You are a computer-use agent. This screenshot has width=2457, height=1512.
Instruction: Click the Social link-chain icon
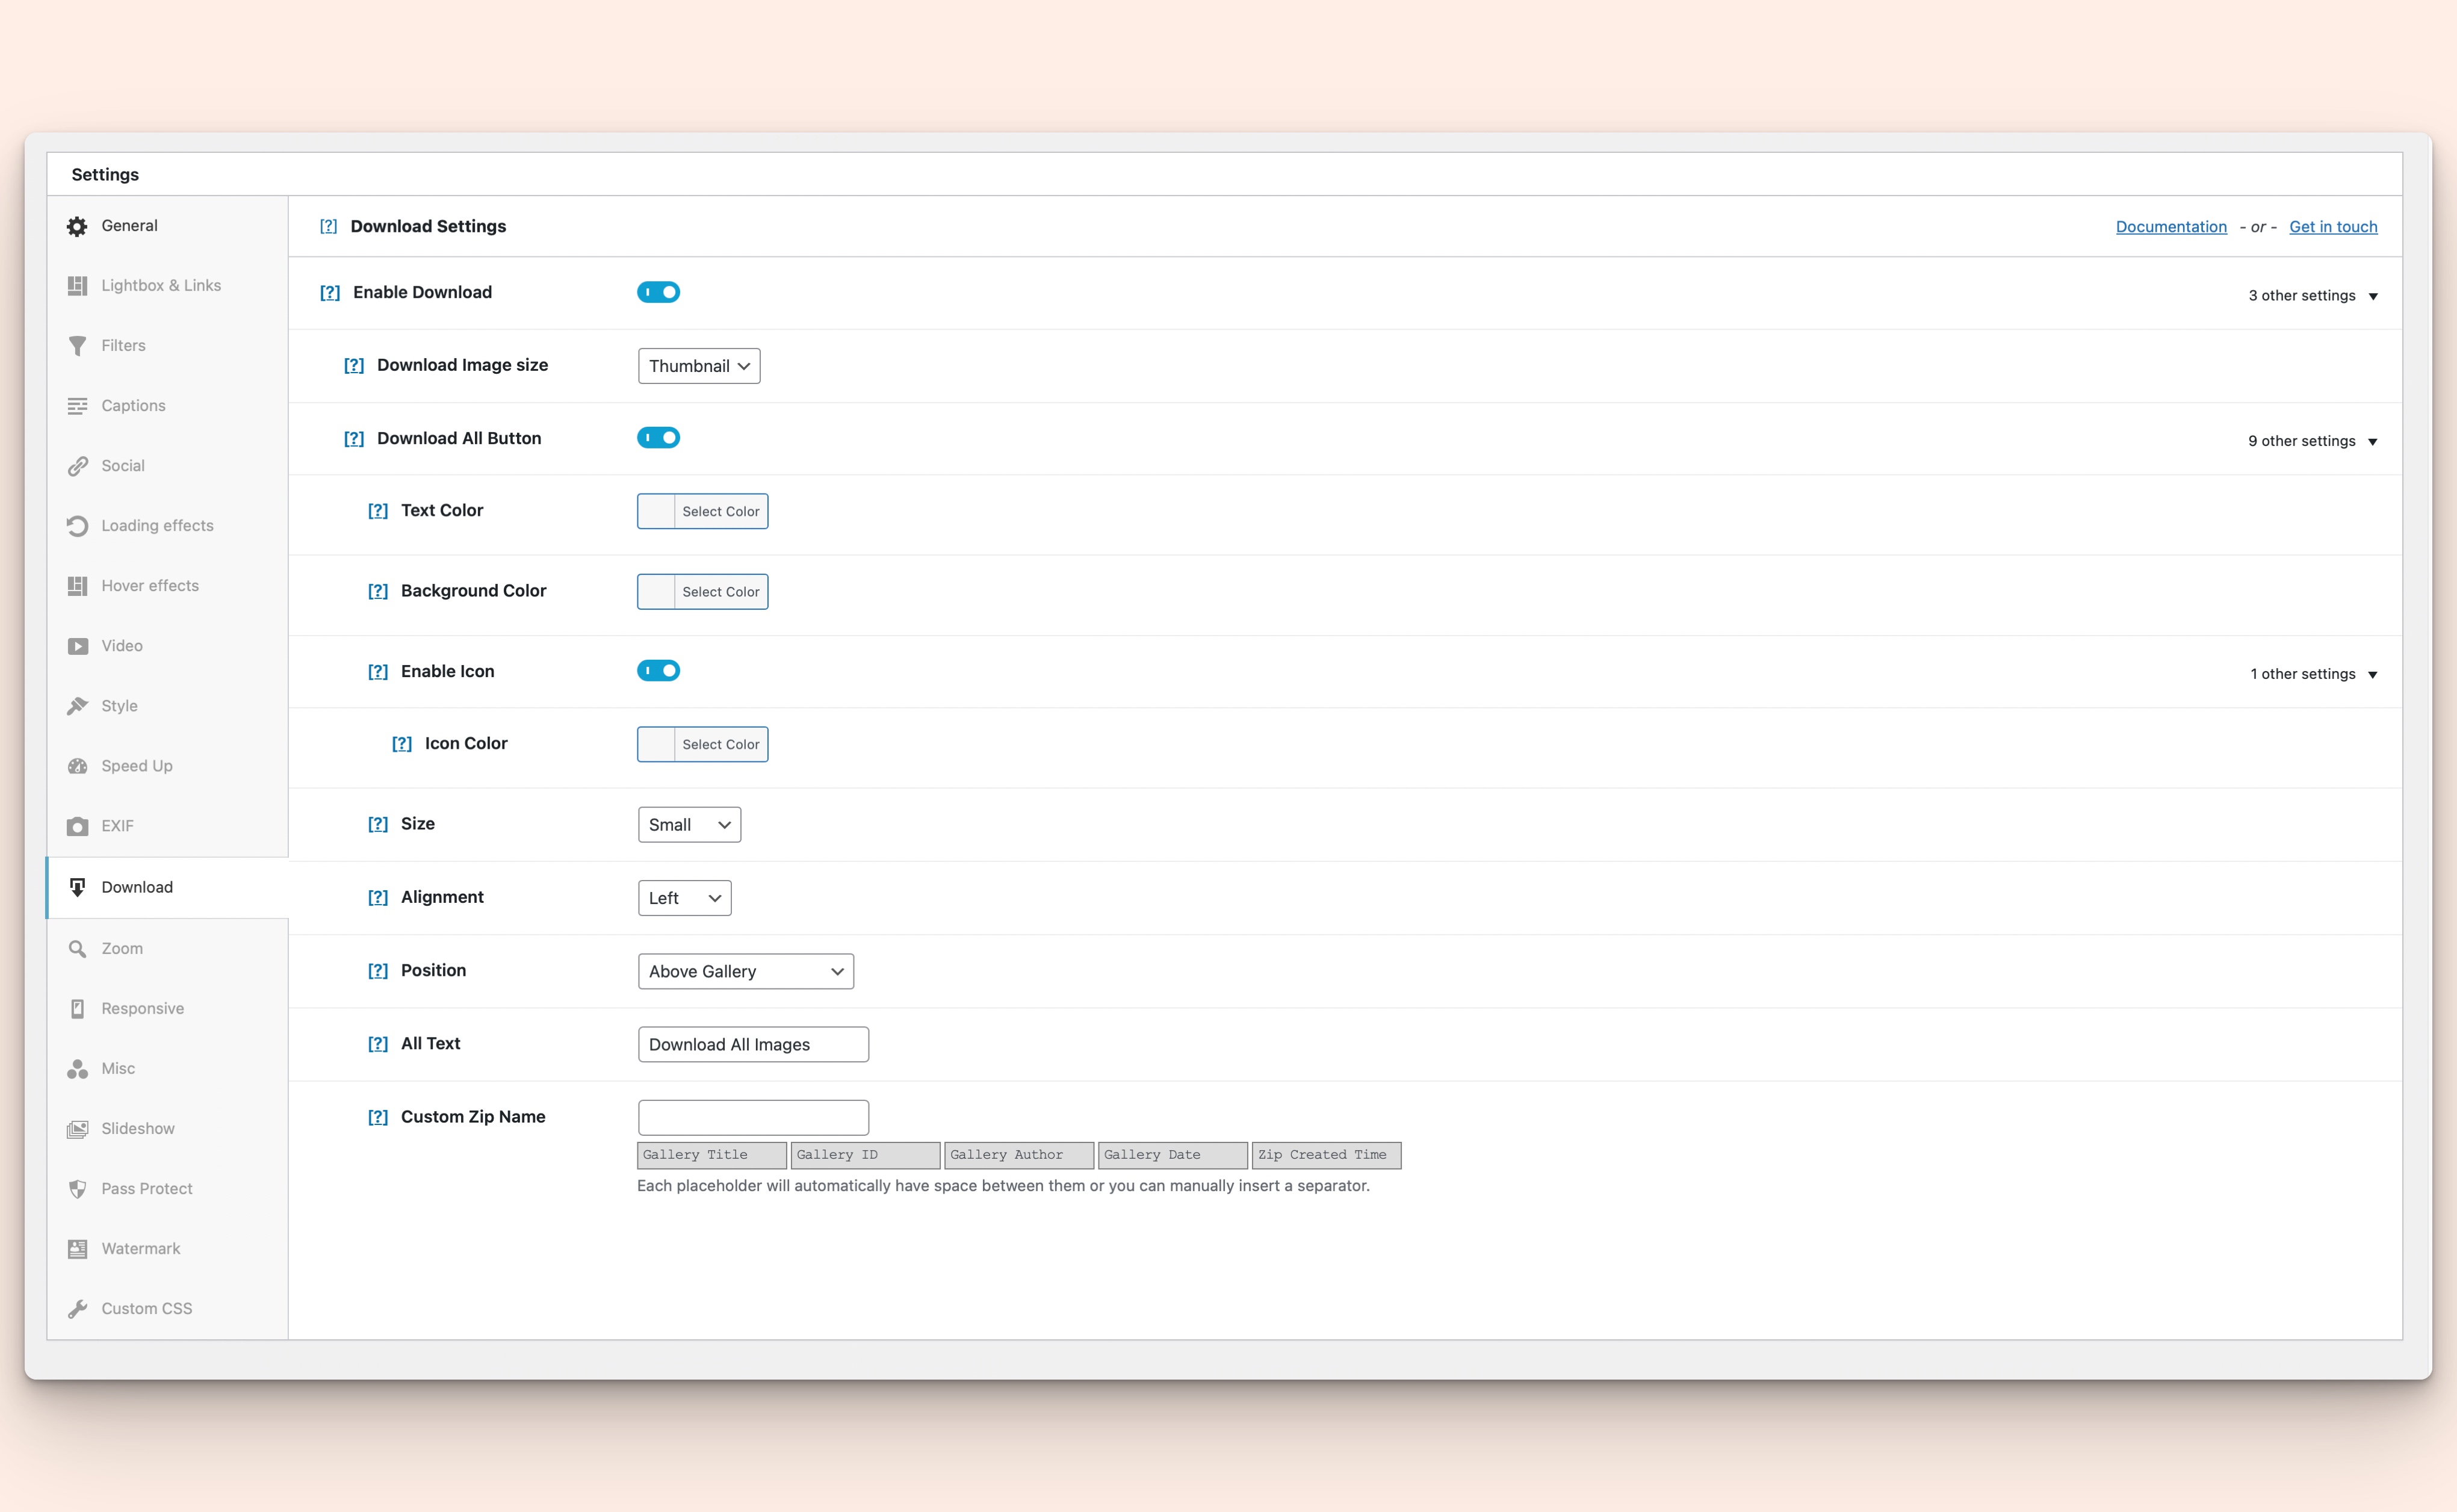77,466
